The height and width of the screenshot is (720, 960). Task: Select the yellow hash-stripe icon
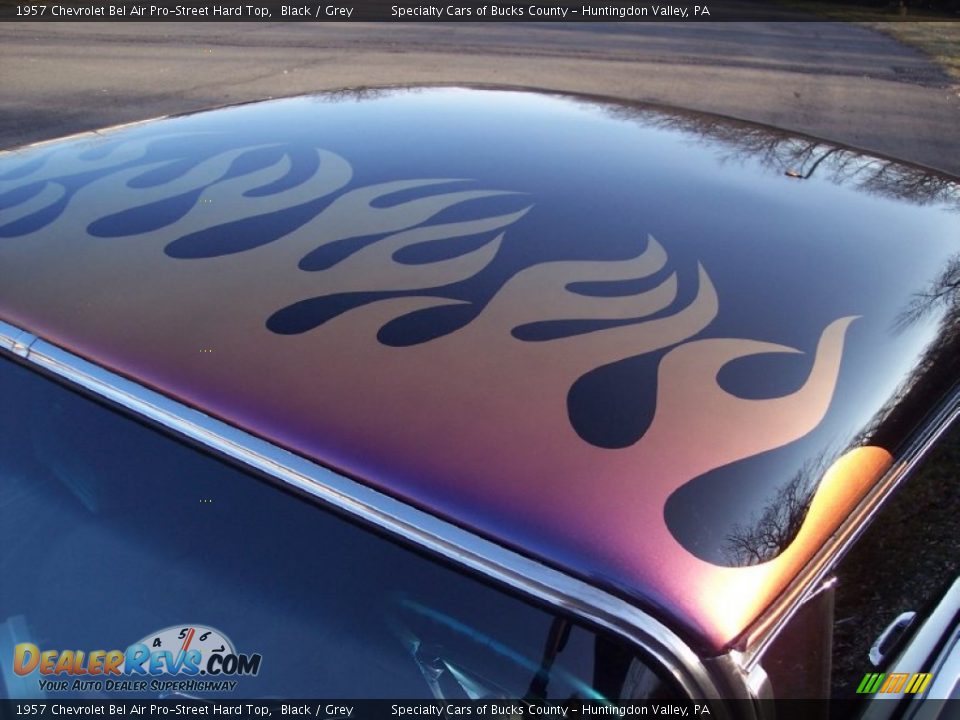click(x=918, y=683)
